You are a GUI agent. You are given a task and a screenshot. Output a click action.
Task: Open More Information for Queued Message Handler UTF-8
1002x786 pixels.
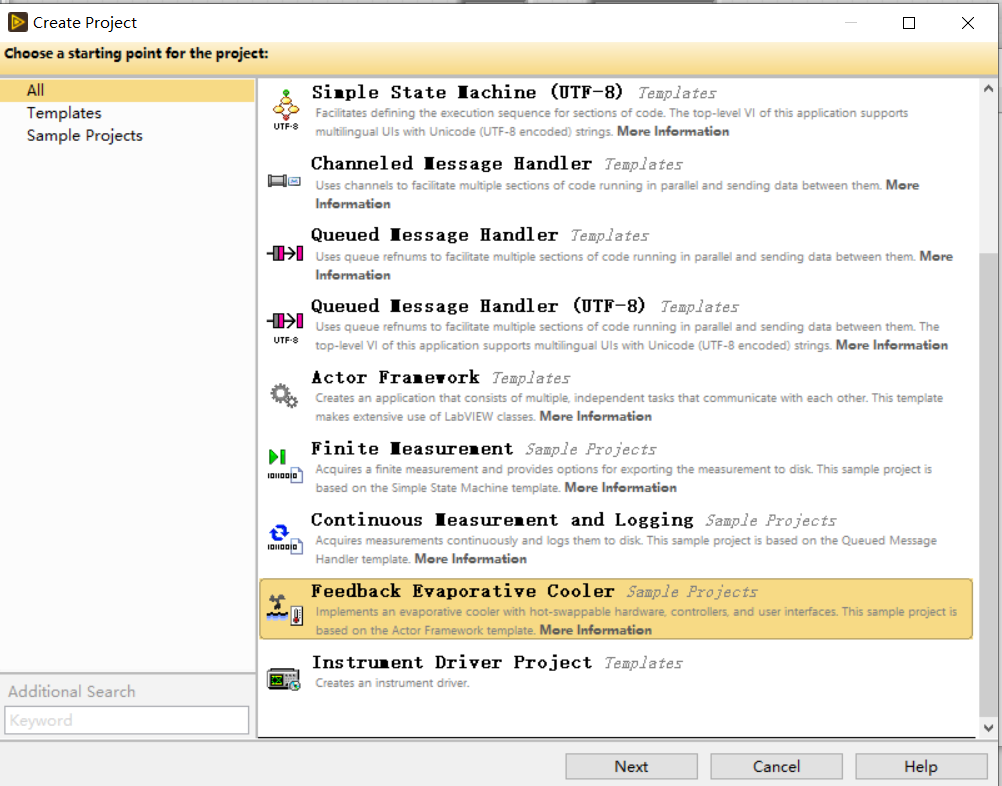[x=892, y=345]
